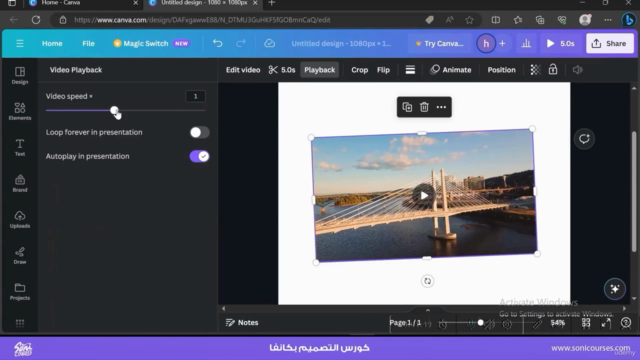
Task: Open the Projects folder panel
Action: pos(20,291)
